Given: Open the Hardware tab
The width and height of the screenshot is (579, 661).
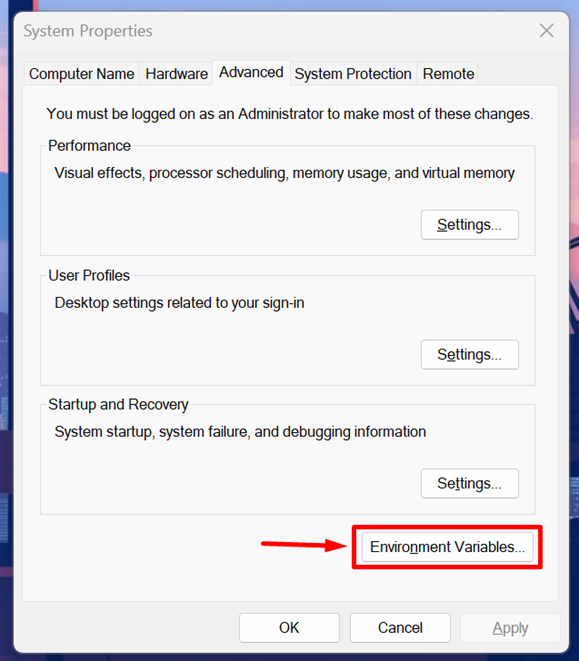Looking at the screenshot, I should [x=176, y=74].
